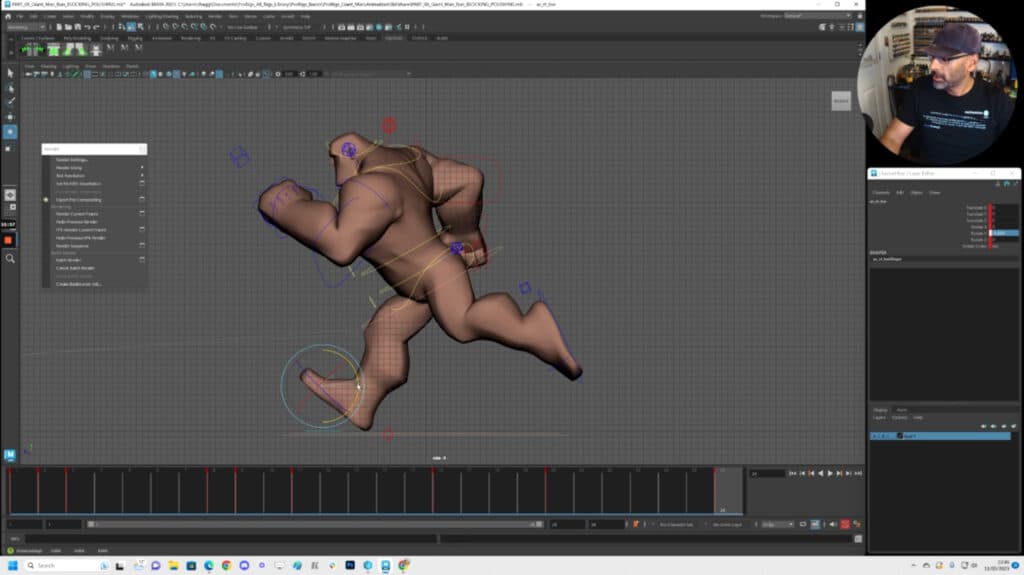Open Photoshop from the Windows taskbar

pos(350,565)
